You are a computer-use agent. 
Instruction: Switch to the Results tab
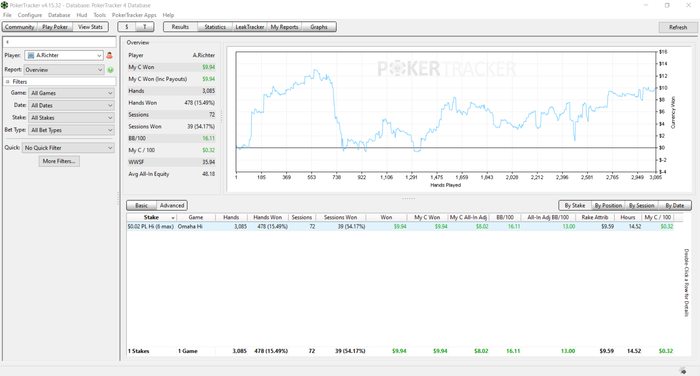coord(180,27)
